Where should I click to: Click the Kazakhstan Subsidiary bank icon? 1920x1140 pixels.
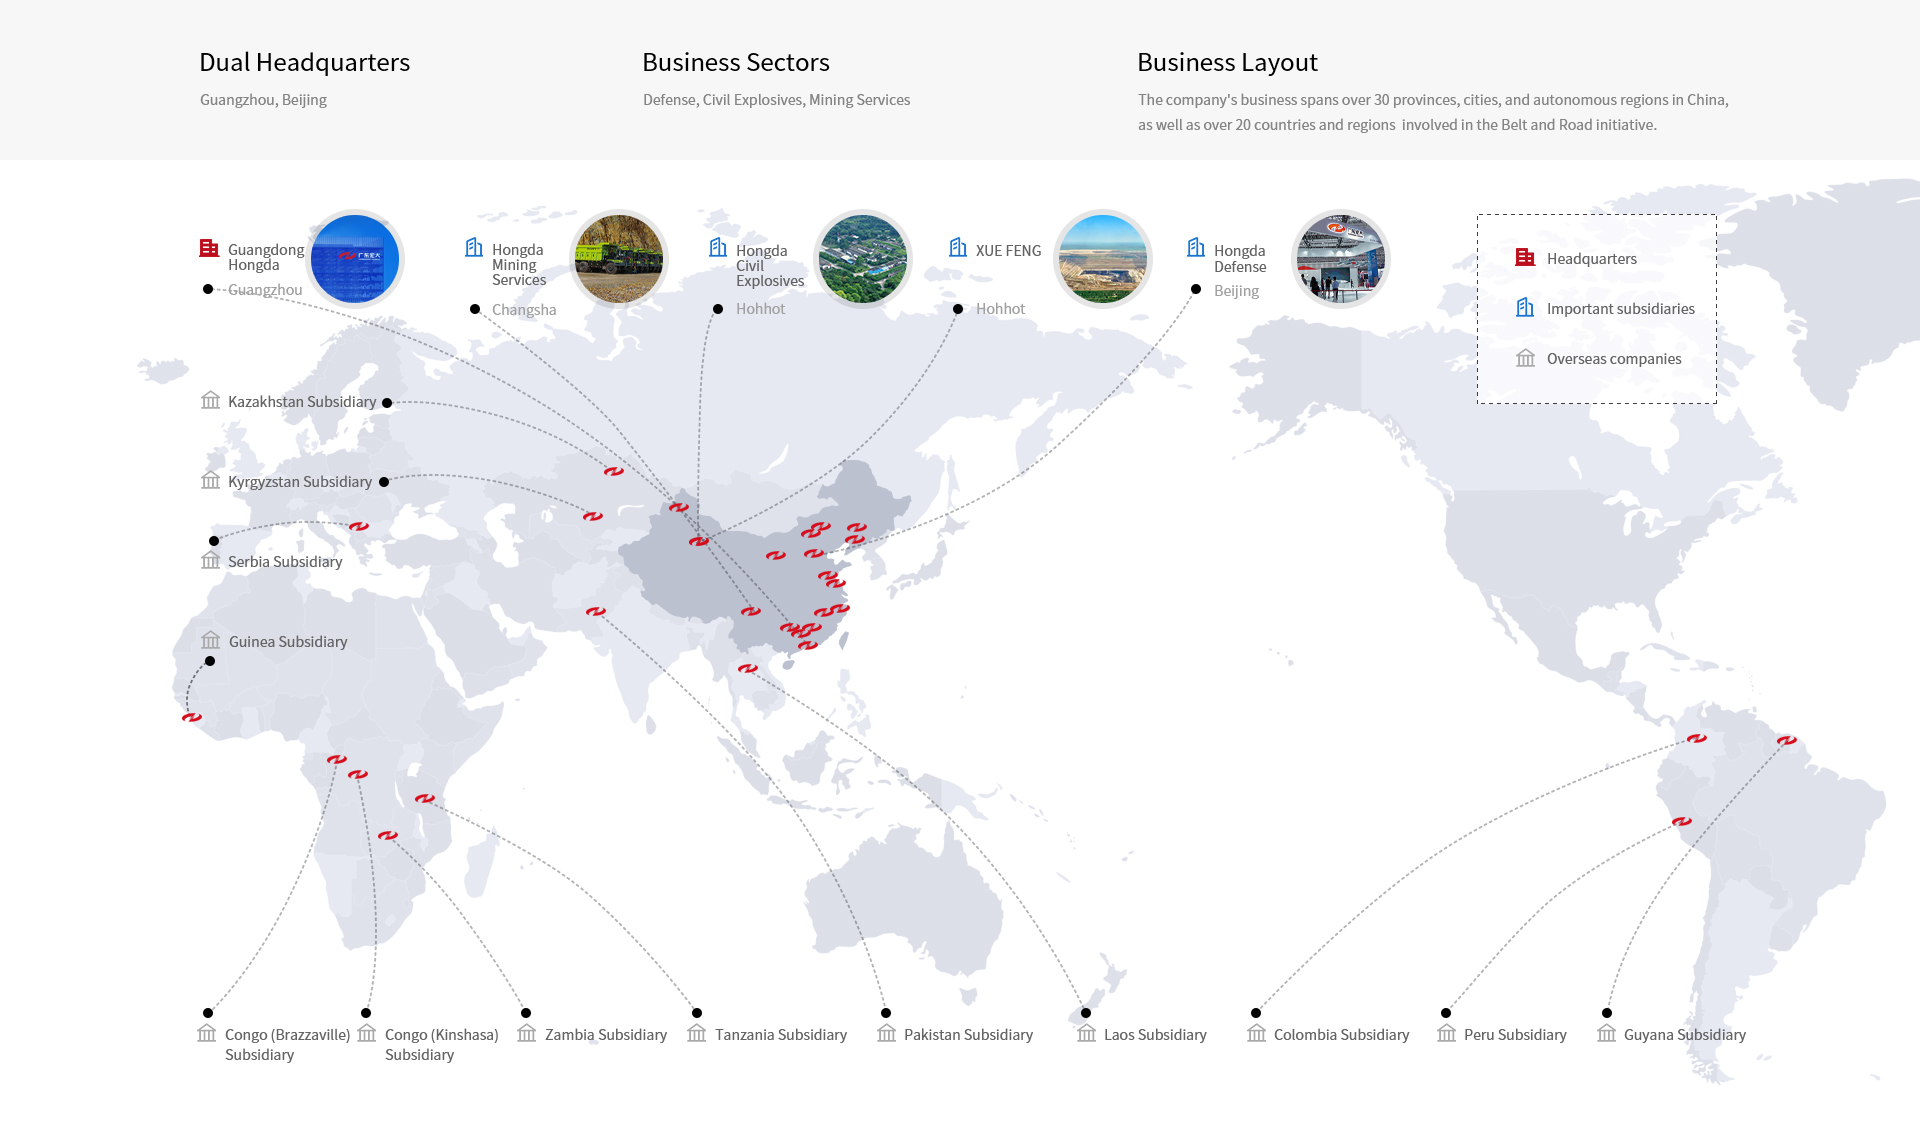coord(210,401)
